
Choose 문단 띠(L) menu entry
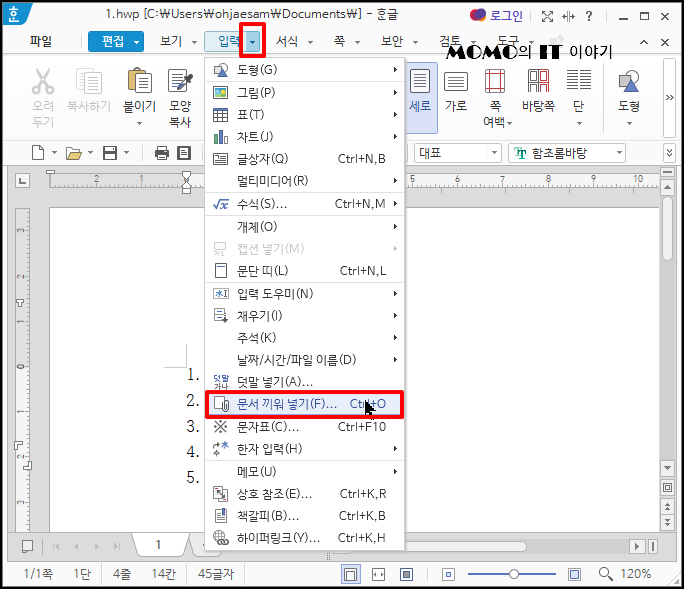(304, 271)
